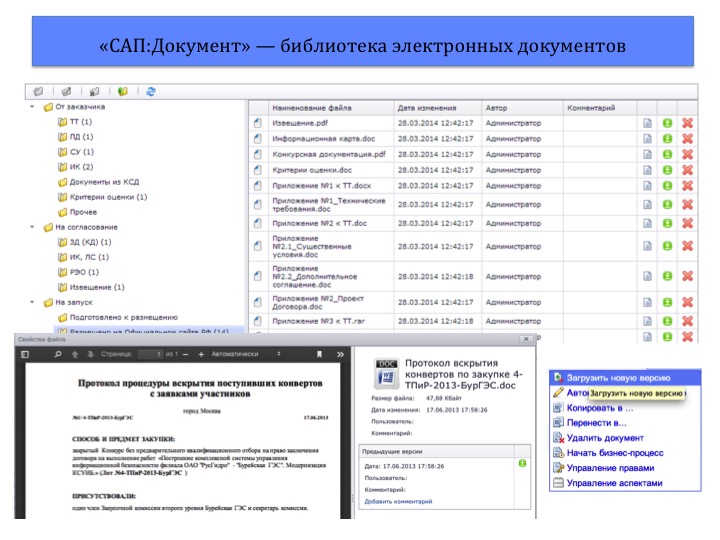Open the Извещение (1) folder

point(91,287)
